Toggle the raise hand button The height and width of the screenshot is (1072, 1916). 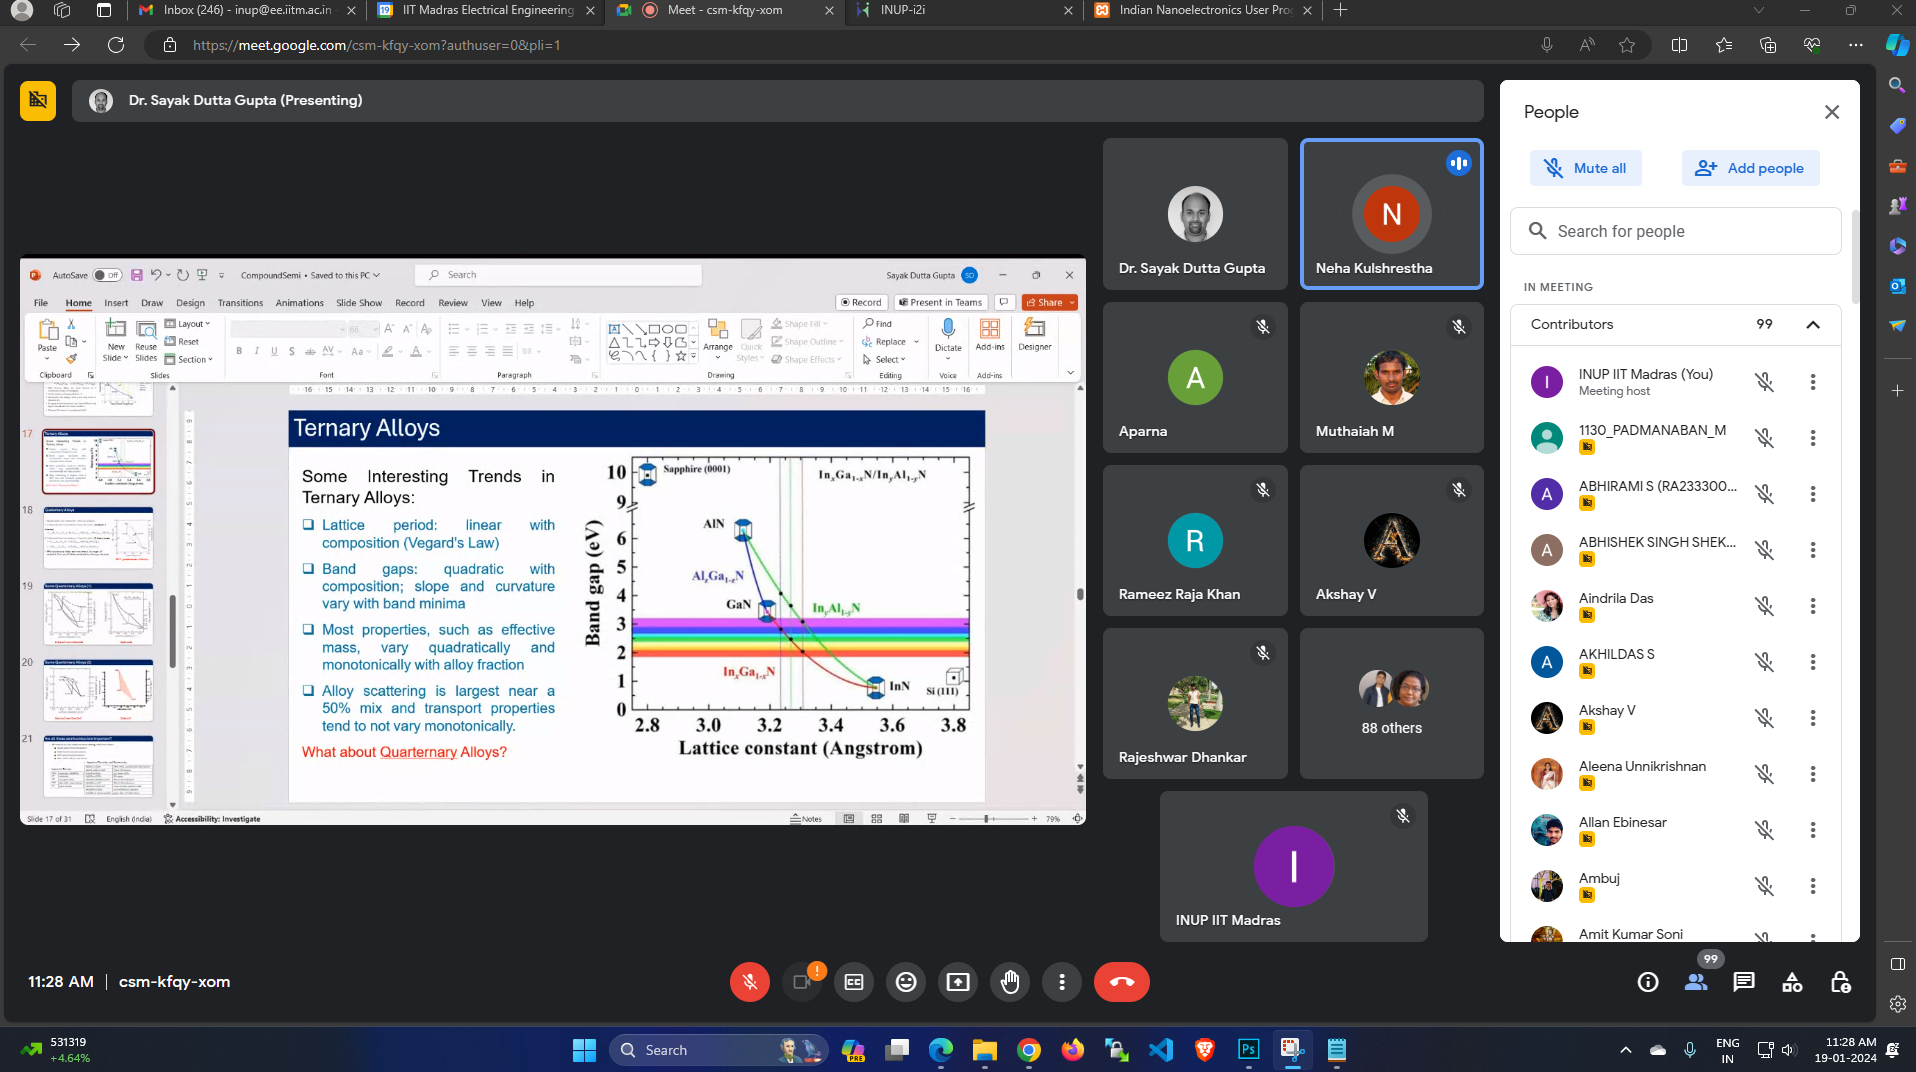click(1010, 982)
